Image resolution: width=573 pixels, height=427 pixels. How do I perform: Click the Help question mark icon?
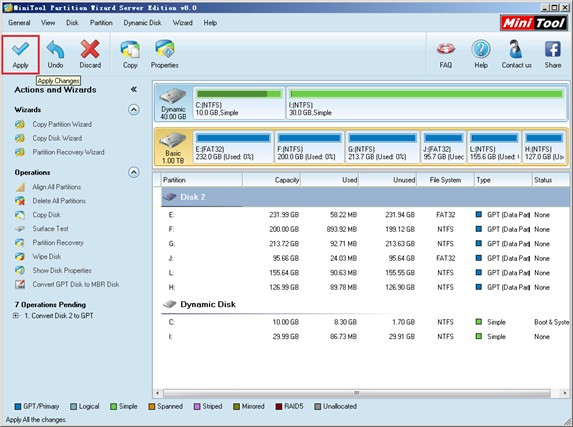click(481, 49)
